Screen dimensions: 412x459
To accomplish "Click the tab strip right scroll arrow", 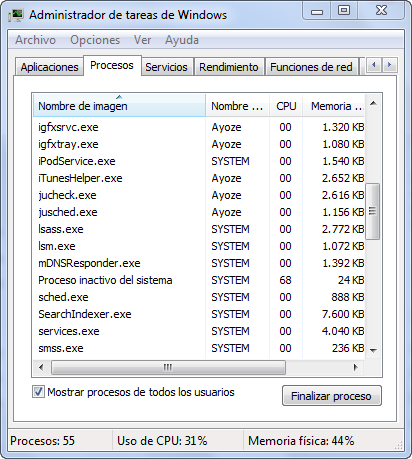I will pyautogui.click(x=389, y=65).
